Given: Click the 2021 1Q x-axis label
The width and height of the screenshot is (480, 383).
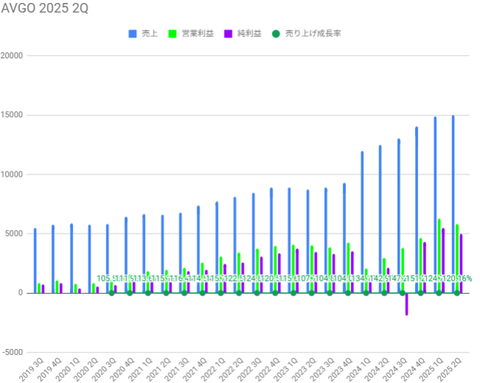Looking at the screenshot, I should coord(140,369).
